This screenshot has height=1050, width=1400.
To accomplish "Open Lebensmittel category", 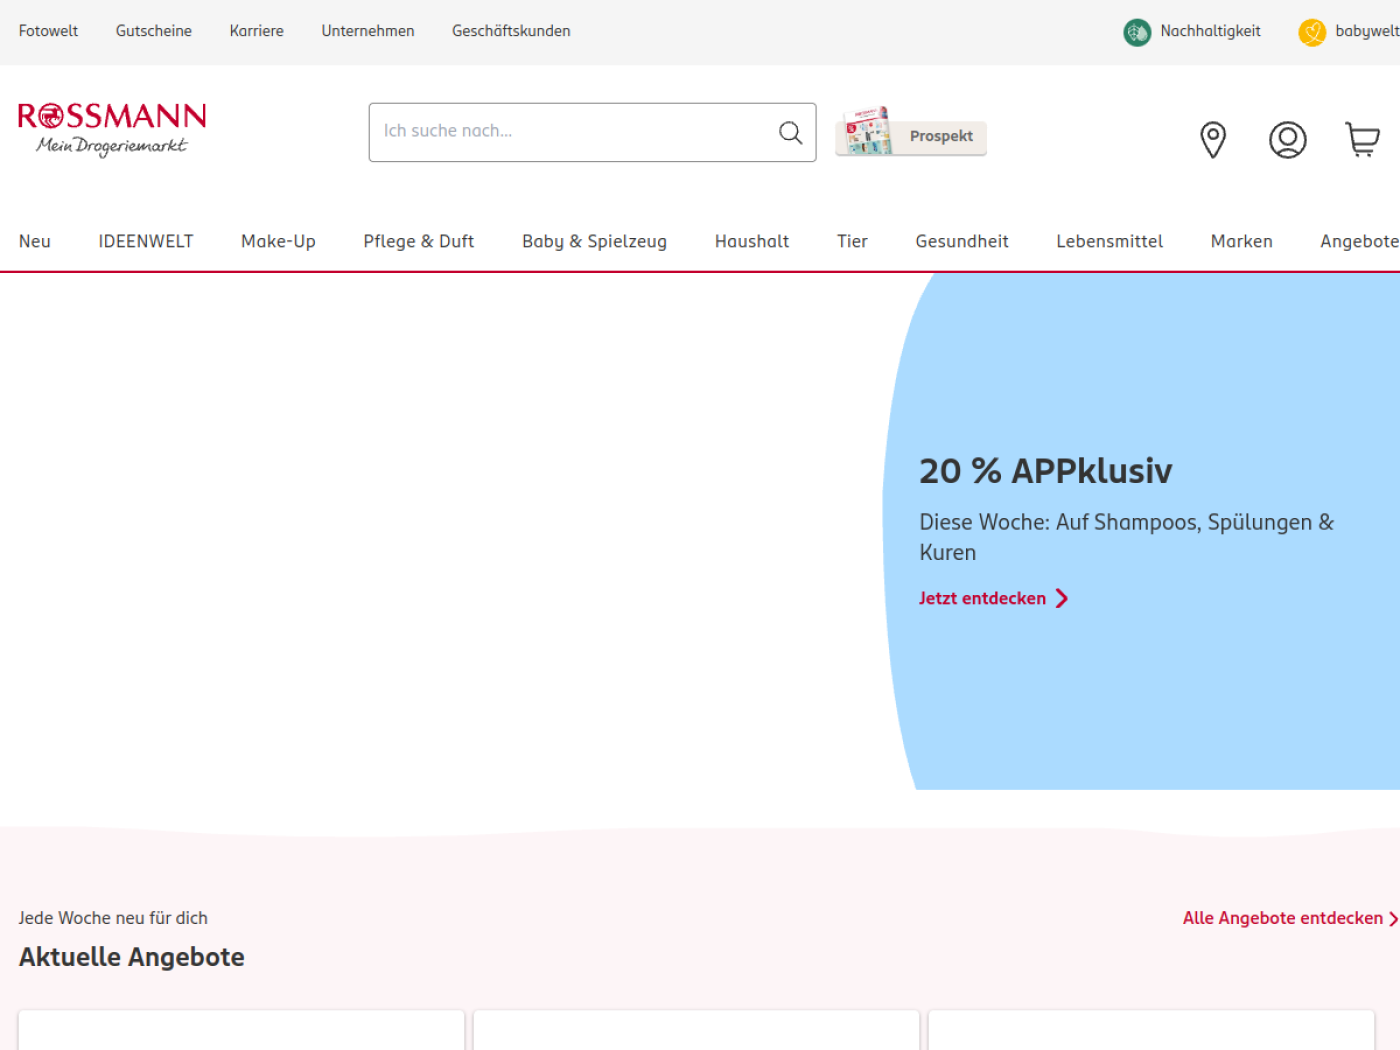I will click(1110, 241).
